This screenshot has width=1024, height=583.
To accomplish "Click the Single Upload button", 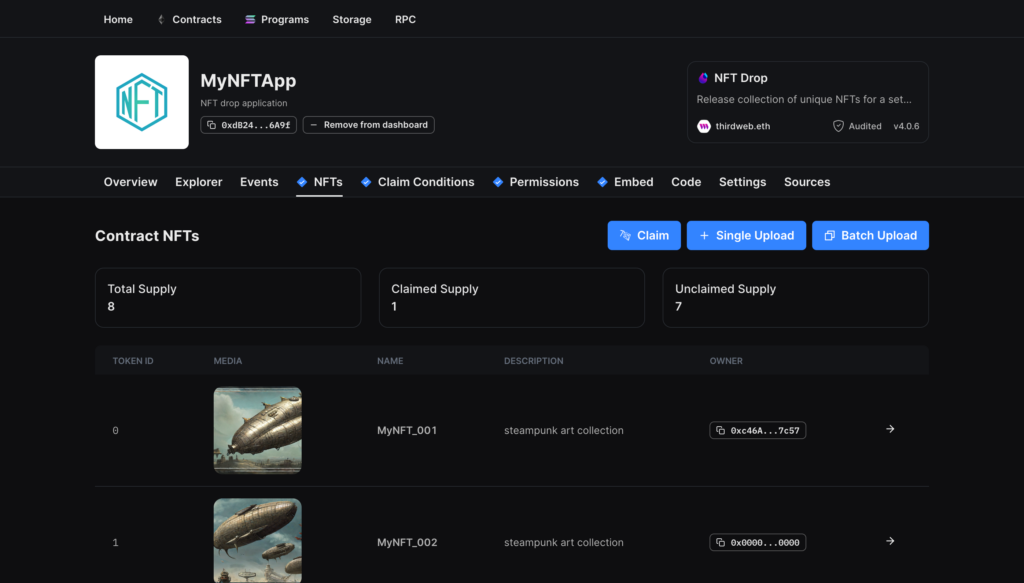I will (x=746, y=235).
